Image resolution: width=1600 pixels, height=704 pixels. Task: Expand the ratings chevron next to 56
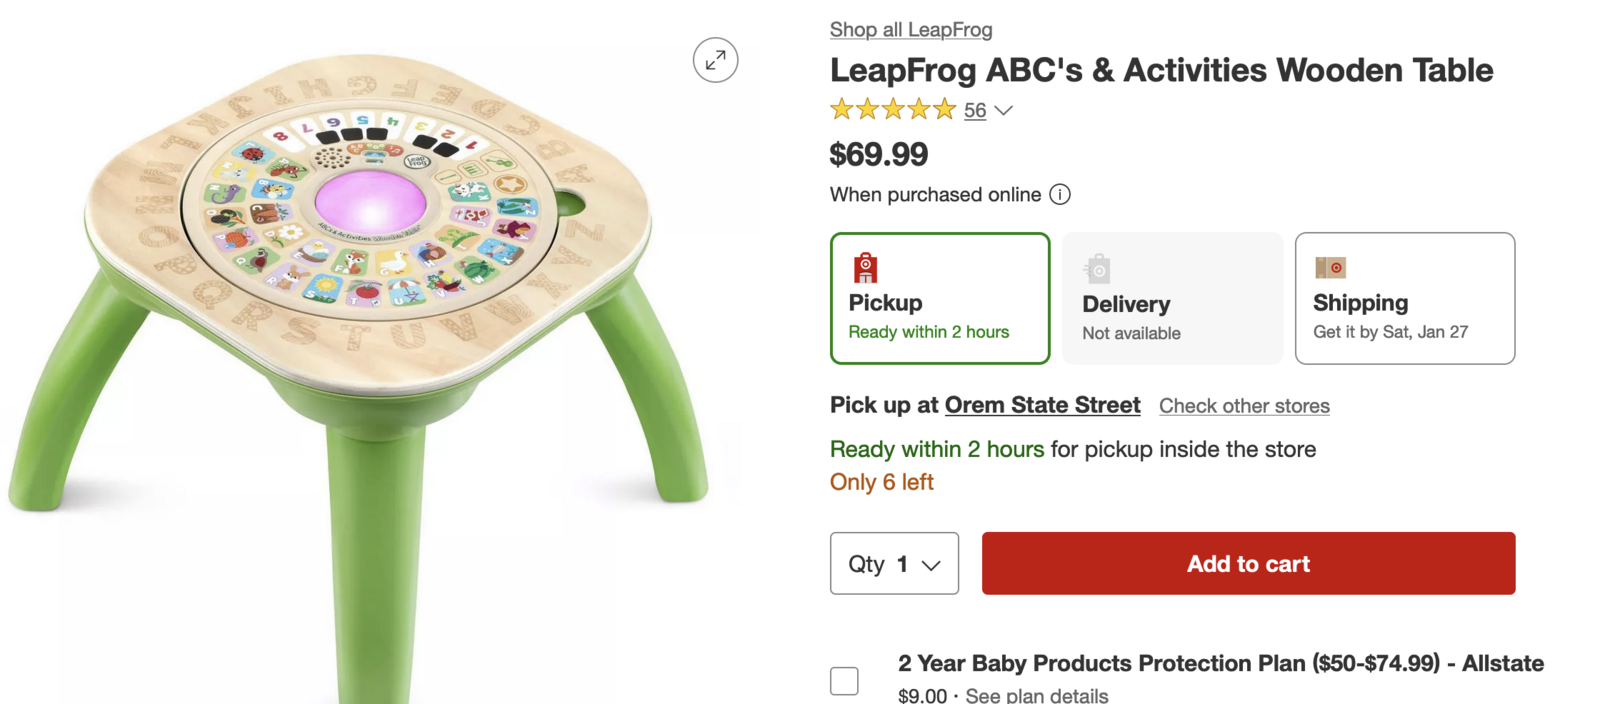click(1004, 111)
